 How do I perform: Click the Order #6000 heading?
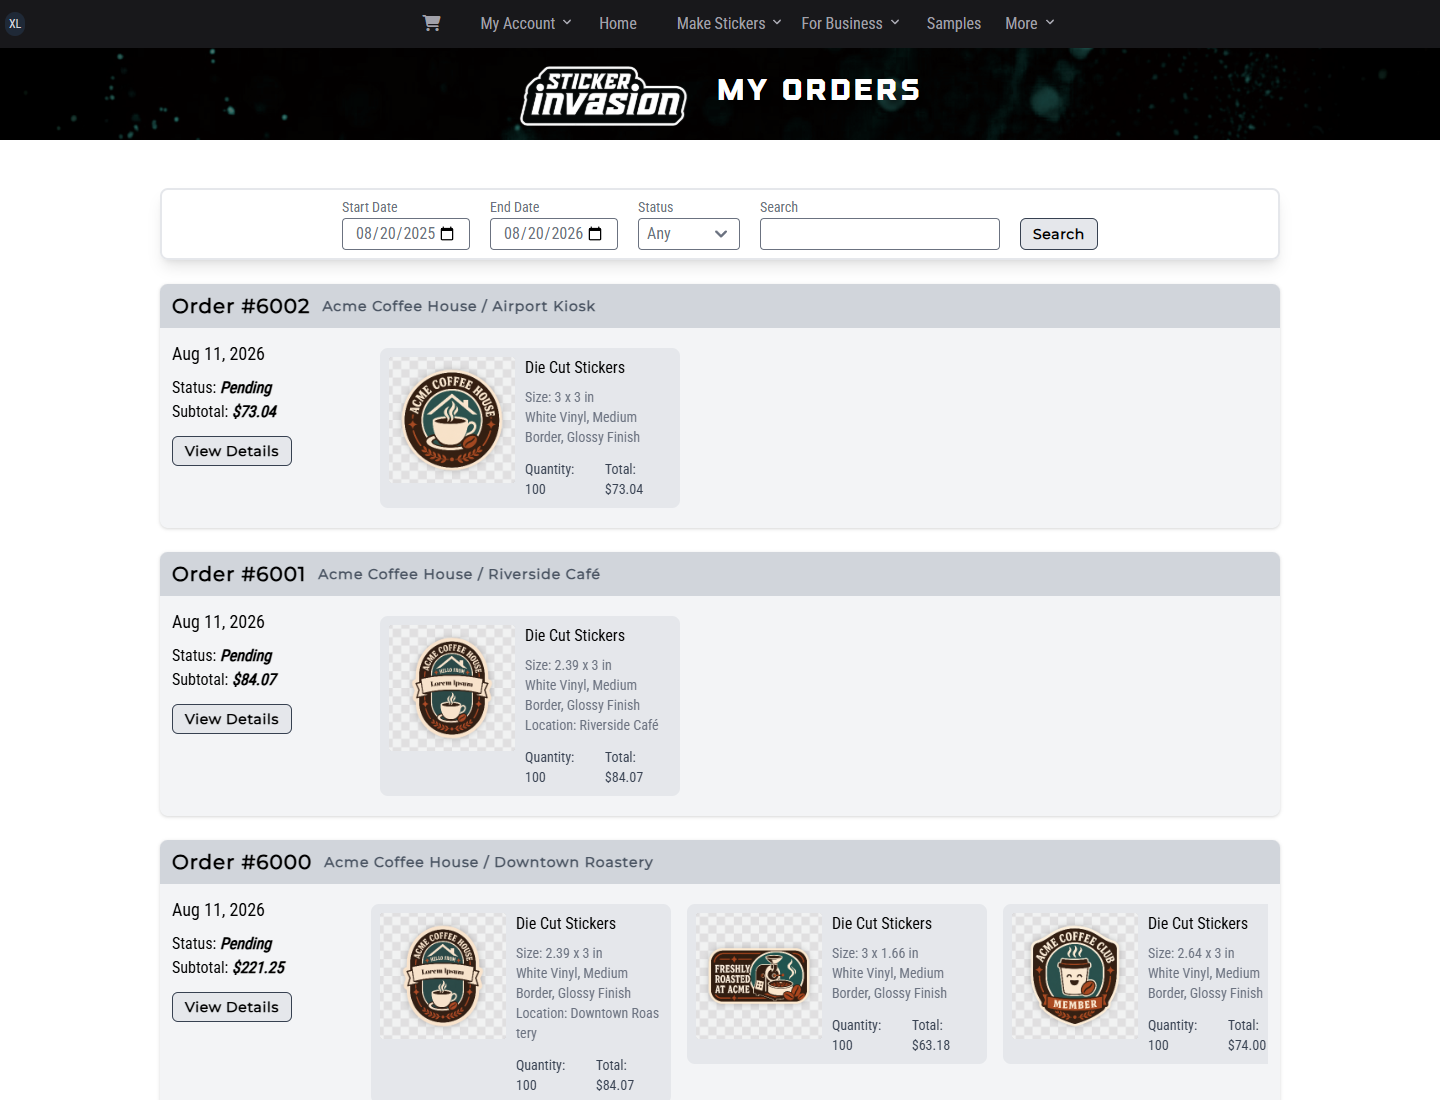[242, 862]
